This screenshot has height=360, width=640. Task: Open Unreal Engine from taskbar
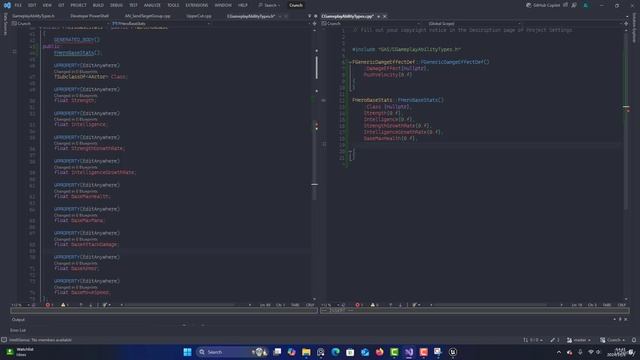coord(453,352)
